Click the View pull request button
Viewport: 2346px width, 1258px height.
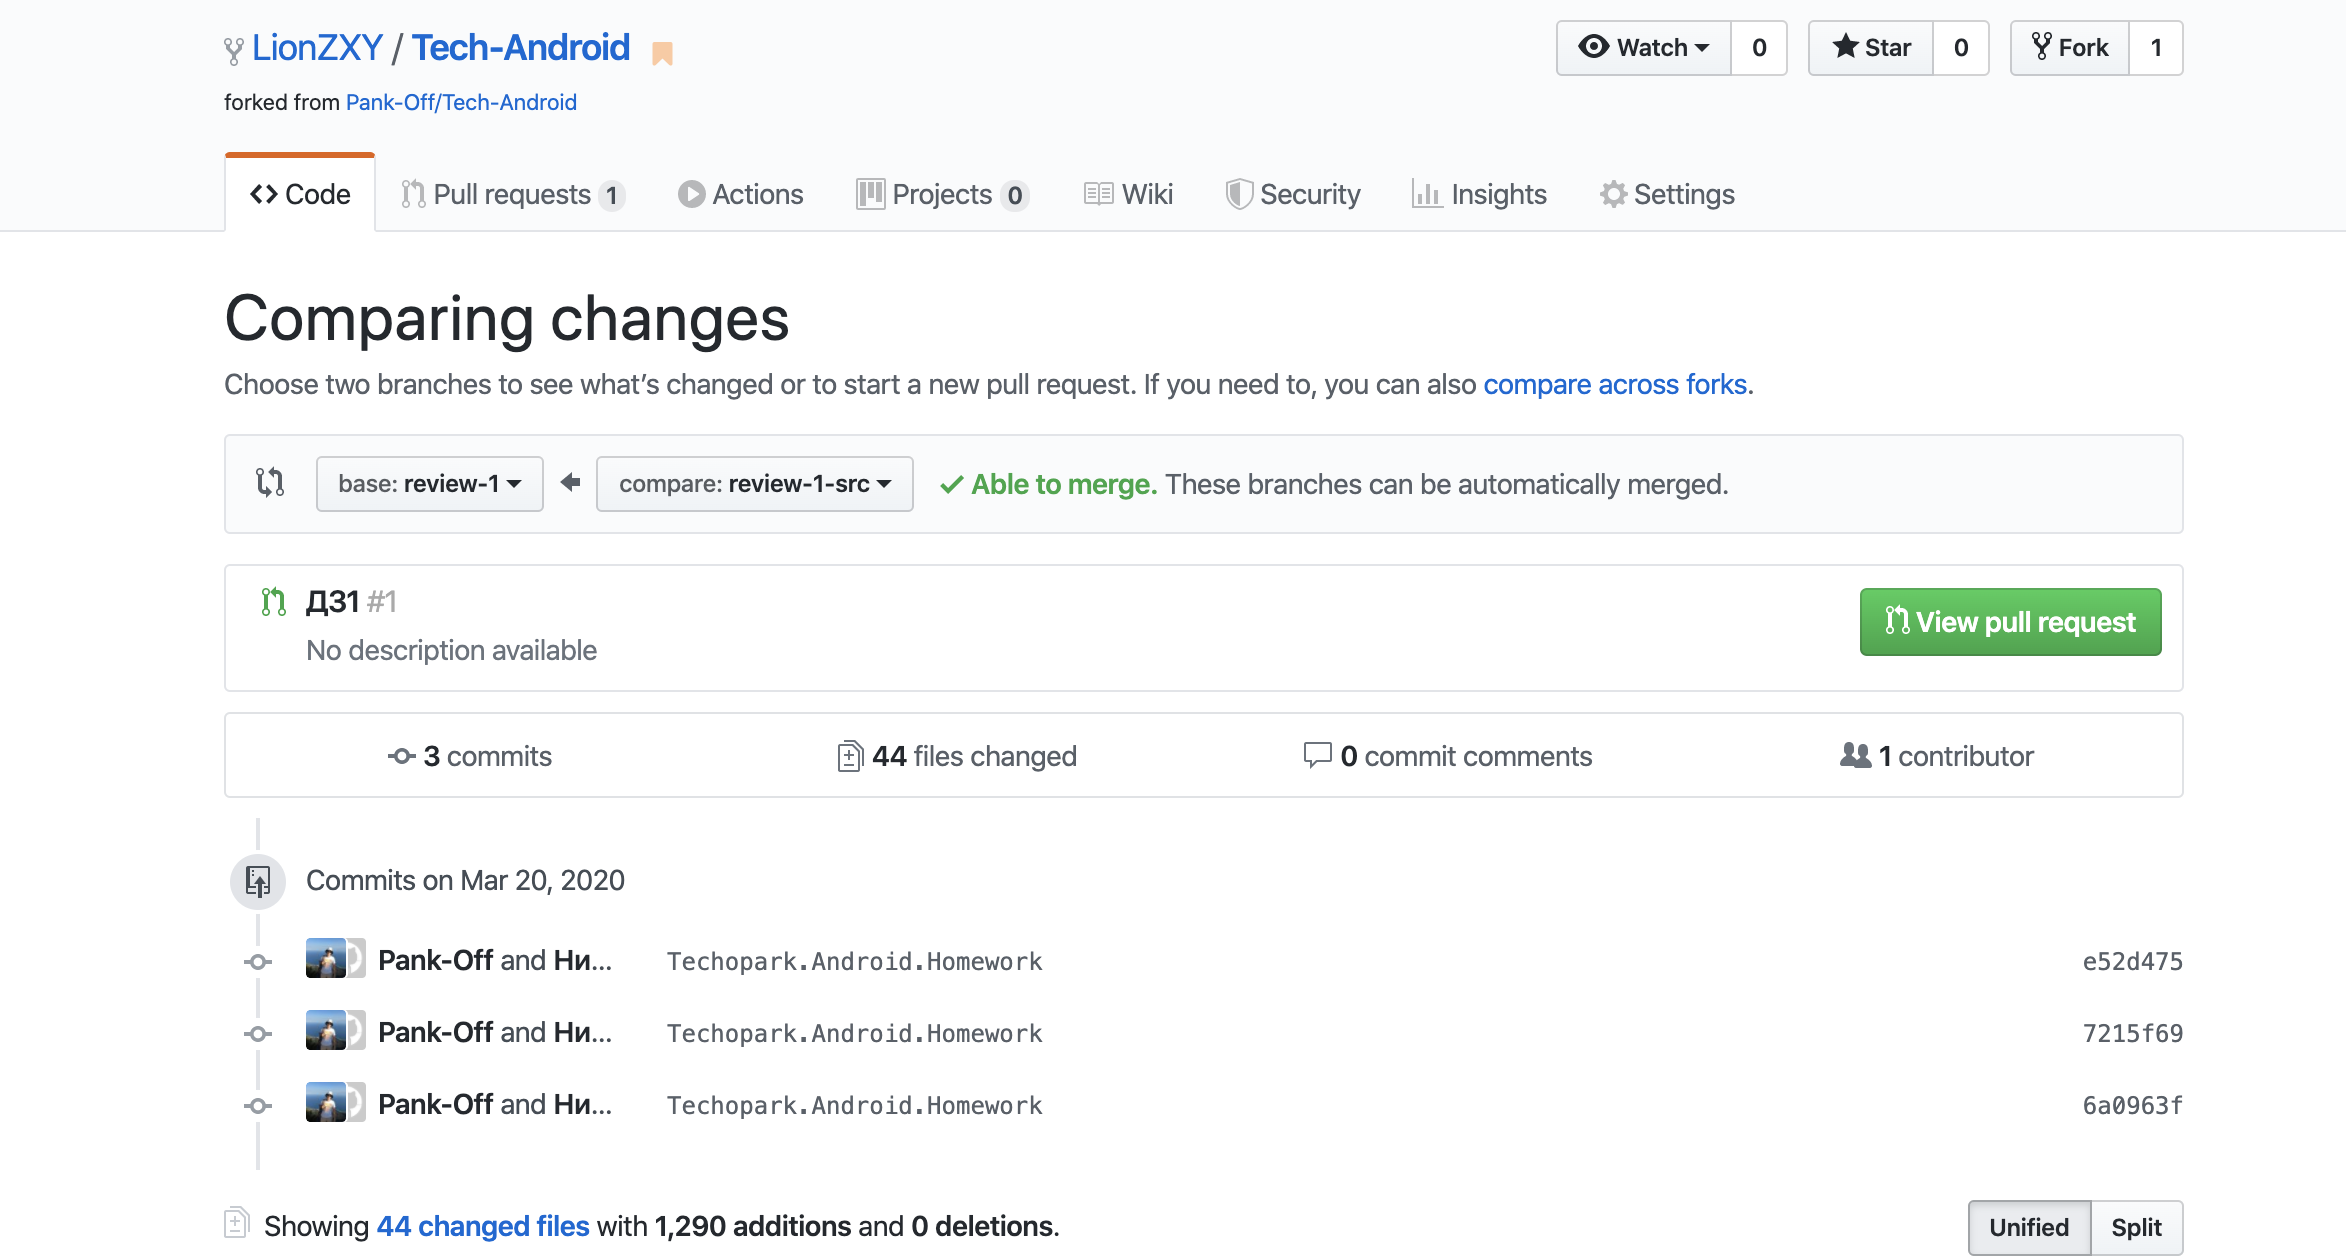2010,622
